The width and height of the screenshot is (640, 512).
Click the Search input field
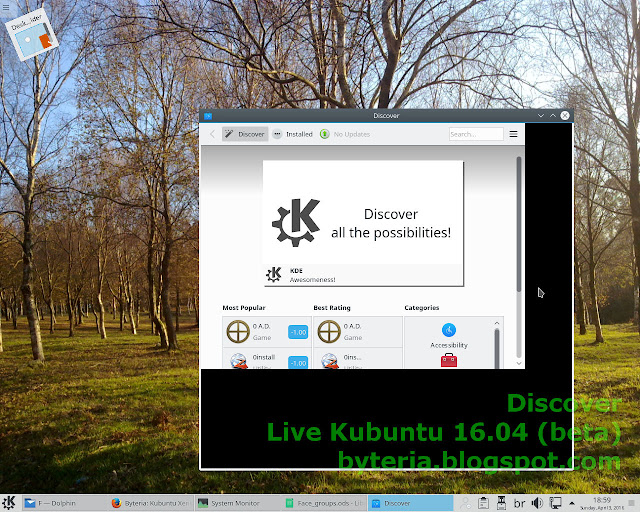476,134
